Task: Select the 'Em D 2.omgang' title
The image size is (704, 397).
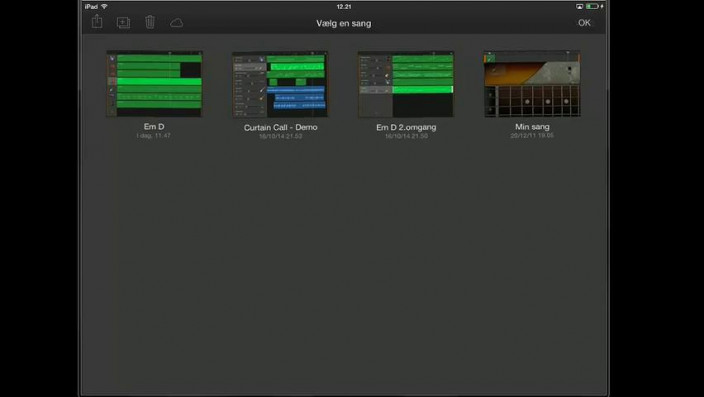Action: point(406,128)
